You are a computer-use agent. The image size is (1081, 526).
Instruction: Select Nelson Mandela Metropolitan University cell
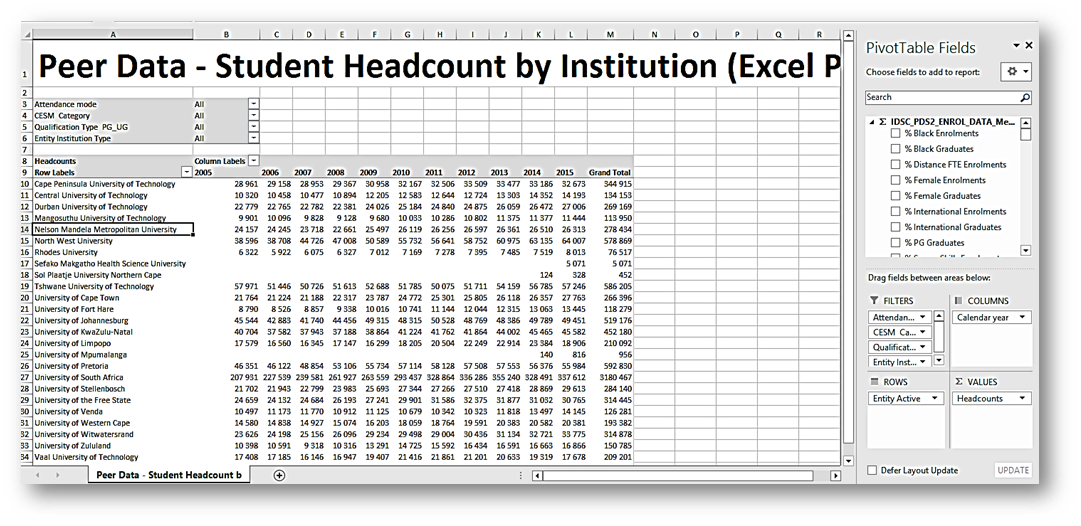tap(113, 230)
